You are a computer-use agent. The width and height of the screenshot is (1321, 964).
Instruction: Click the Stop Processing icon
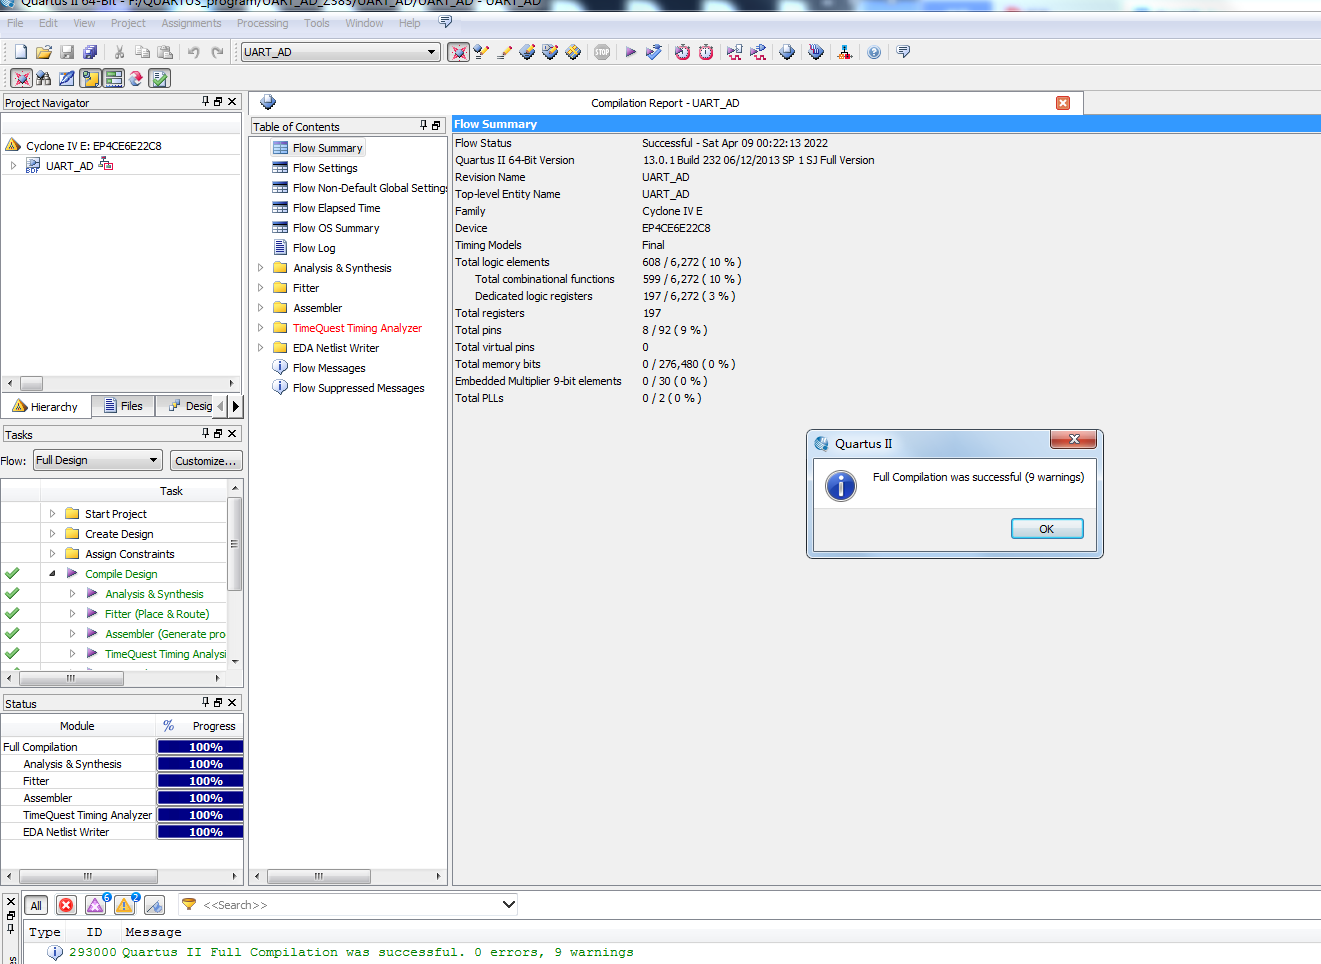(602, 52)
